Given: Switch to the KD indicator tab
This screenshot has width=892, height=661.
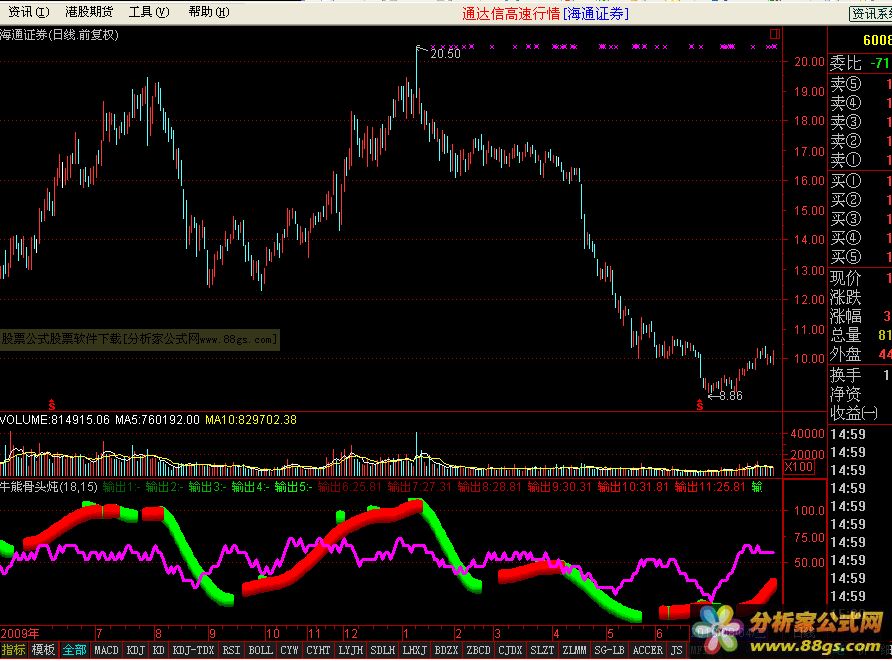Looking at the screenshot, I should tap(159, 650).
